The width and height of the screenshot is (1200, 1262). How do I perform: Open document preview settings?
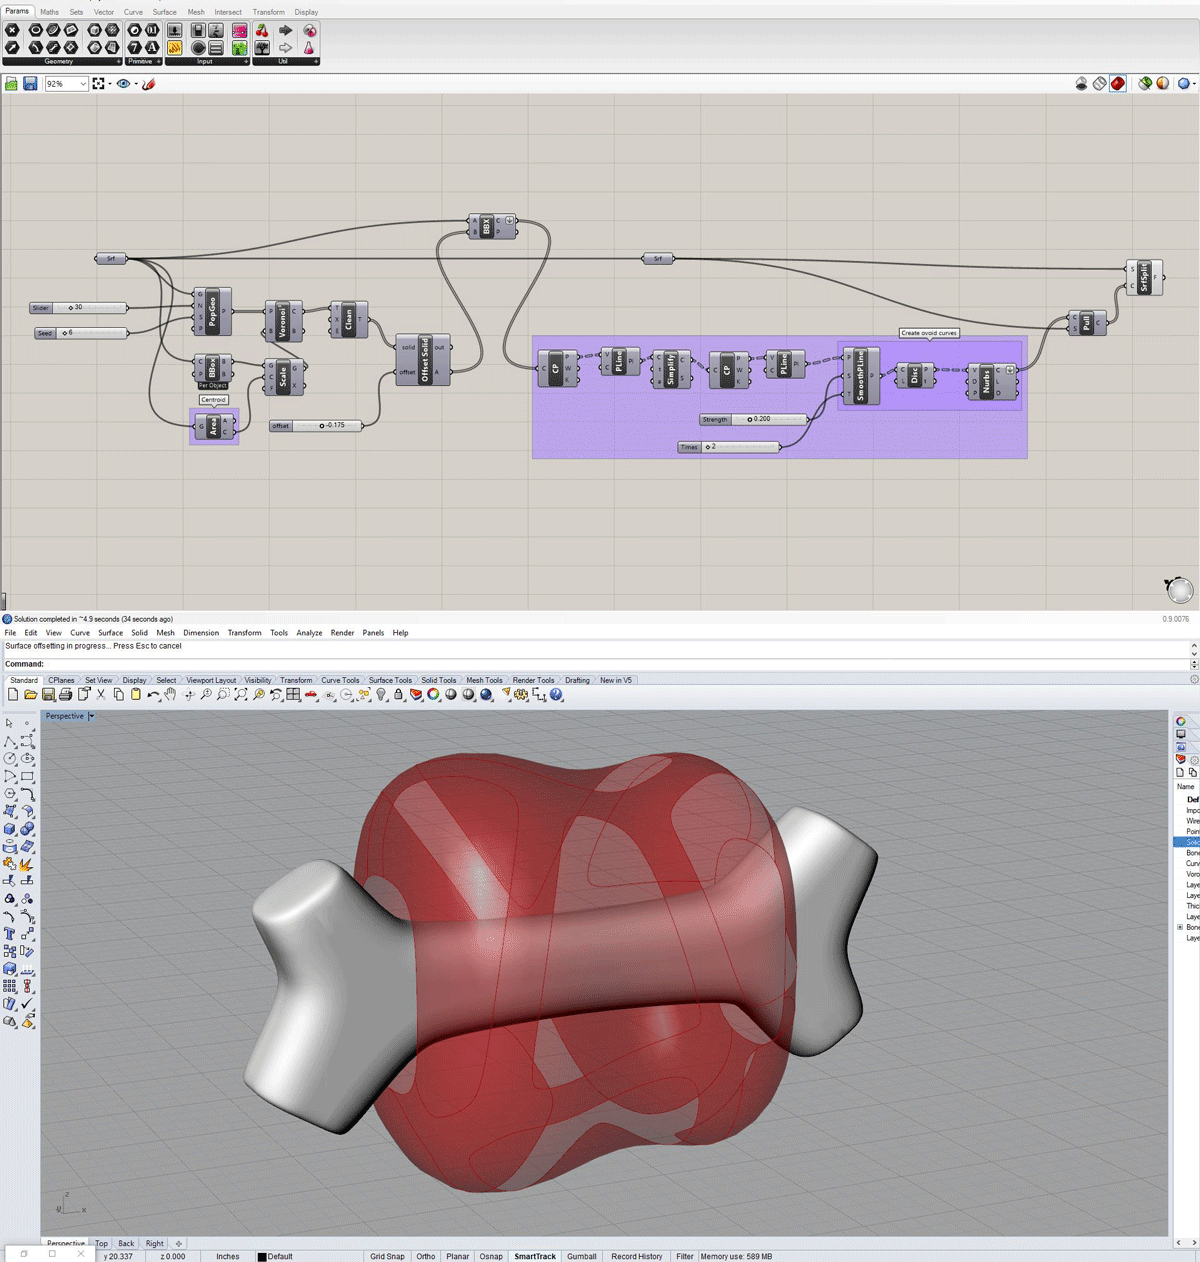1162,84
